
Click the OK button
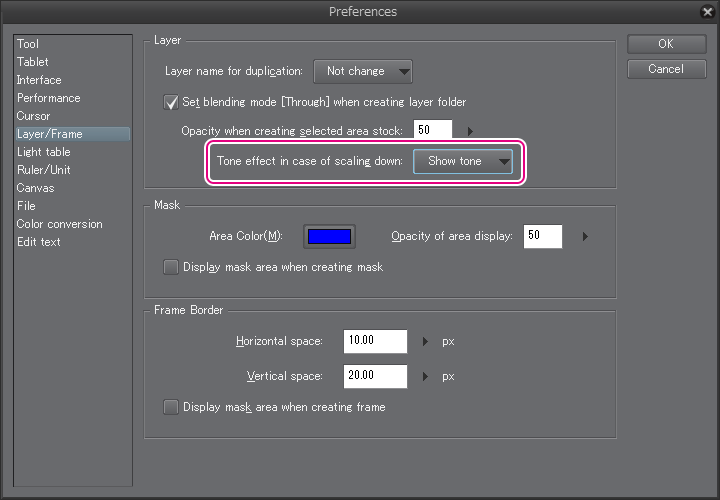[665, 44]
